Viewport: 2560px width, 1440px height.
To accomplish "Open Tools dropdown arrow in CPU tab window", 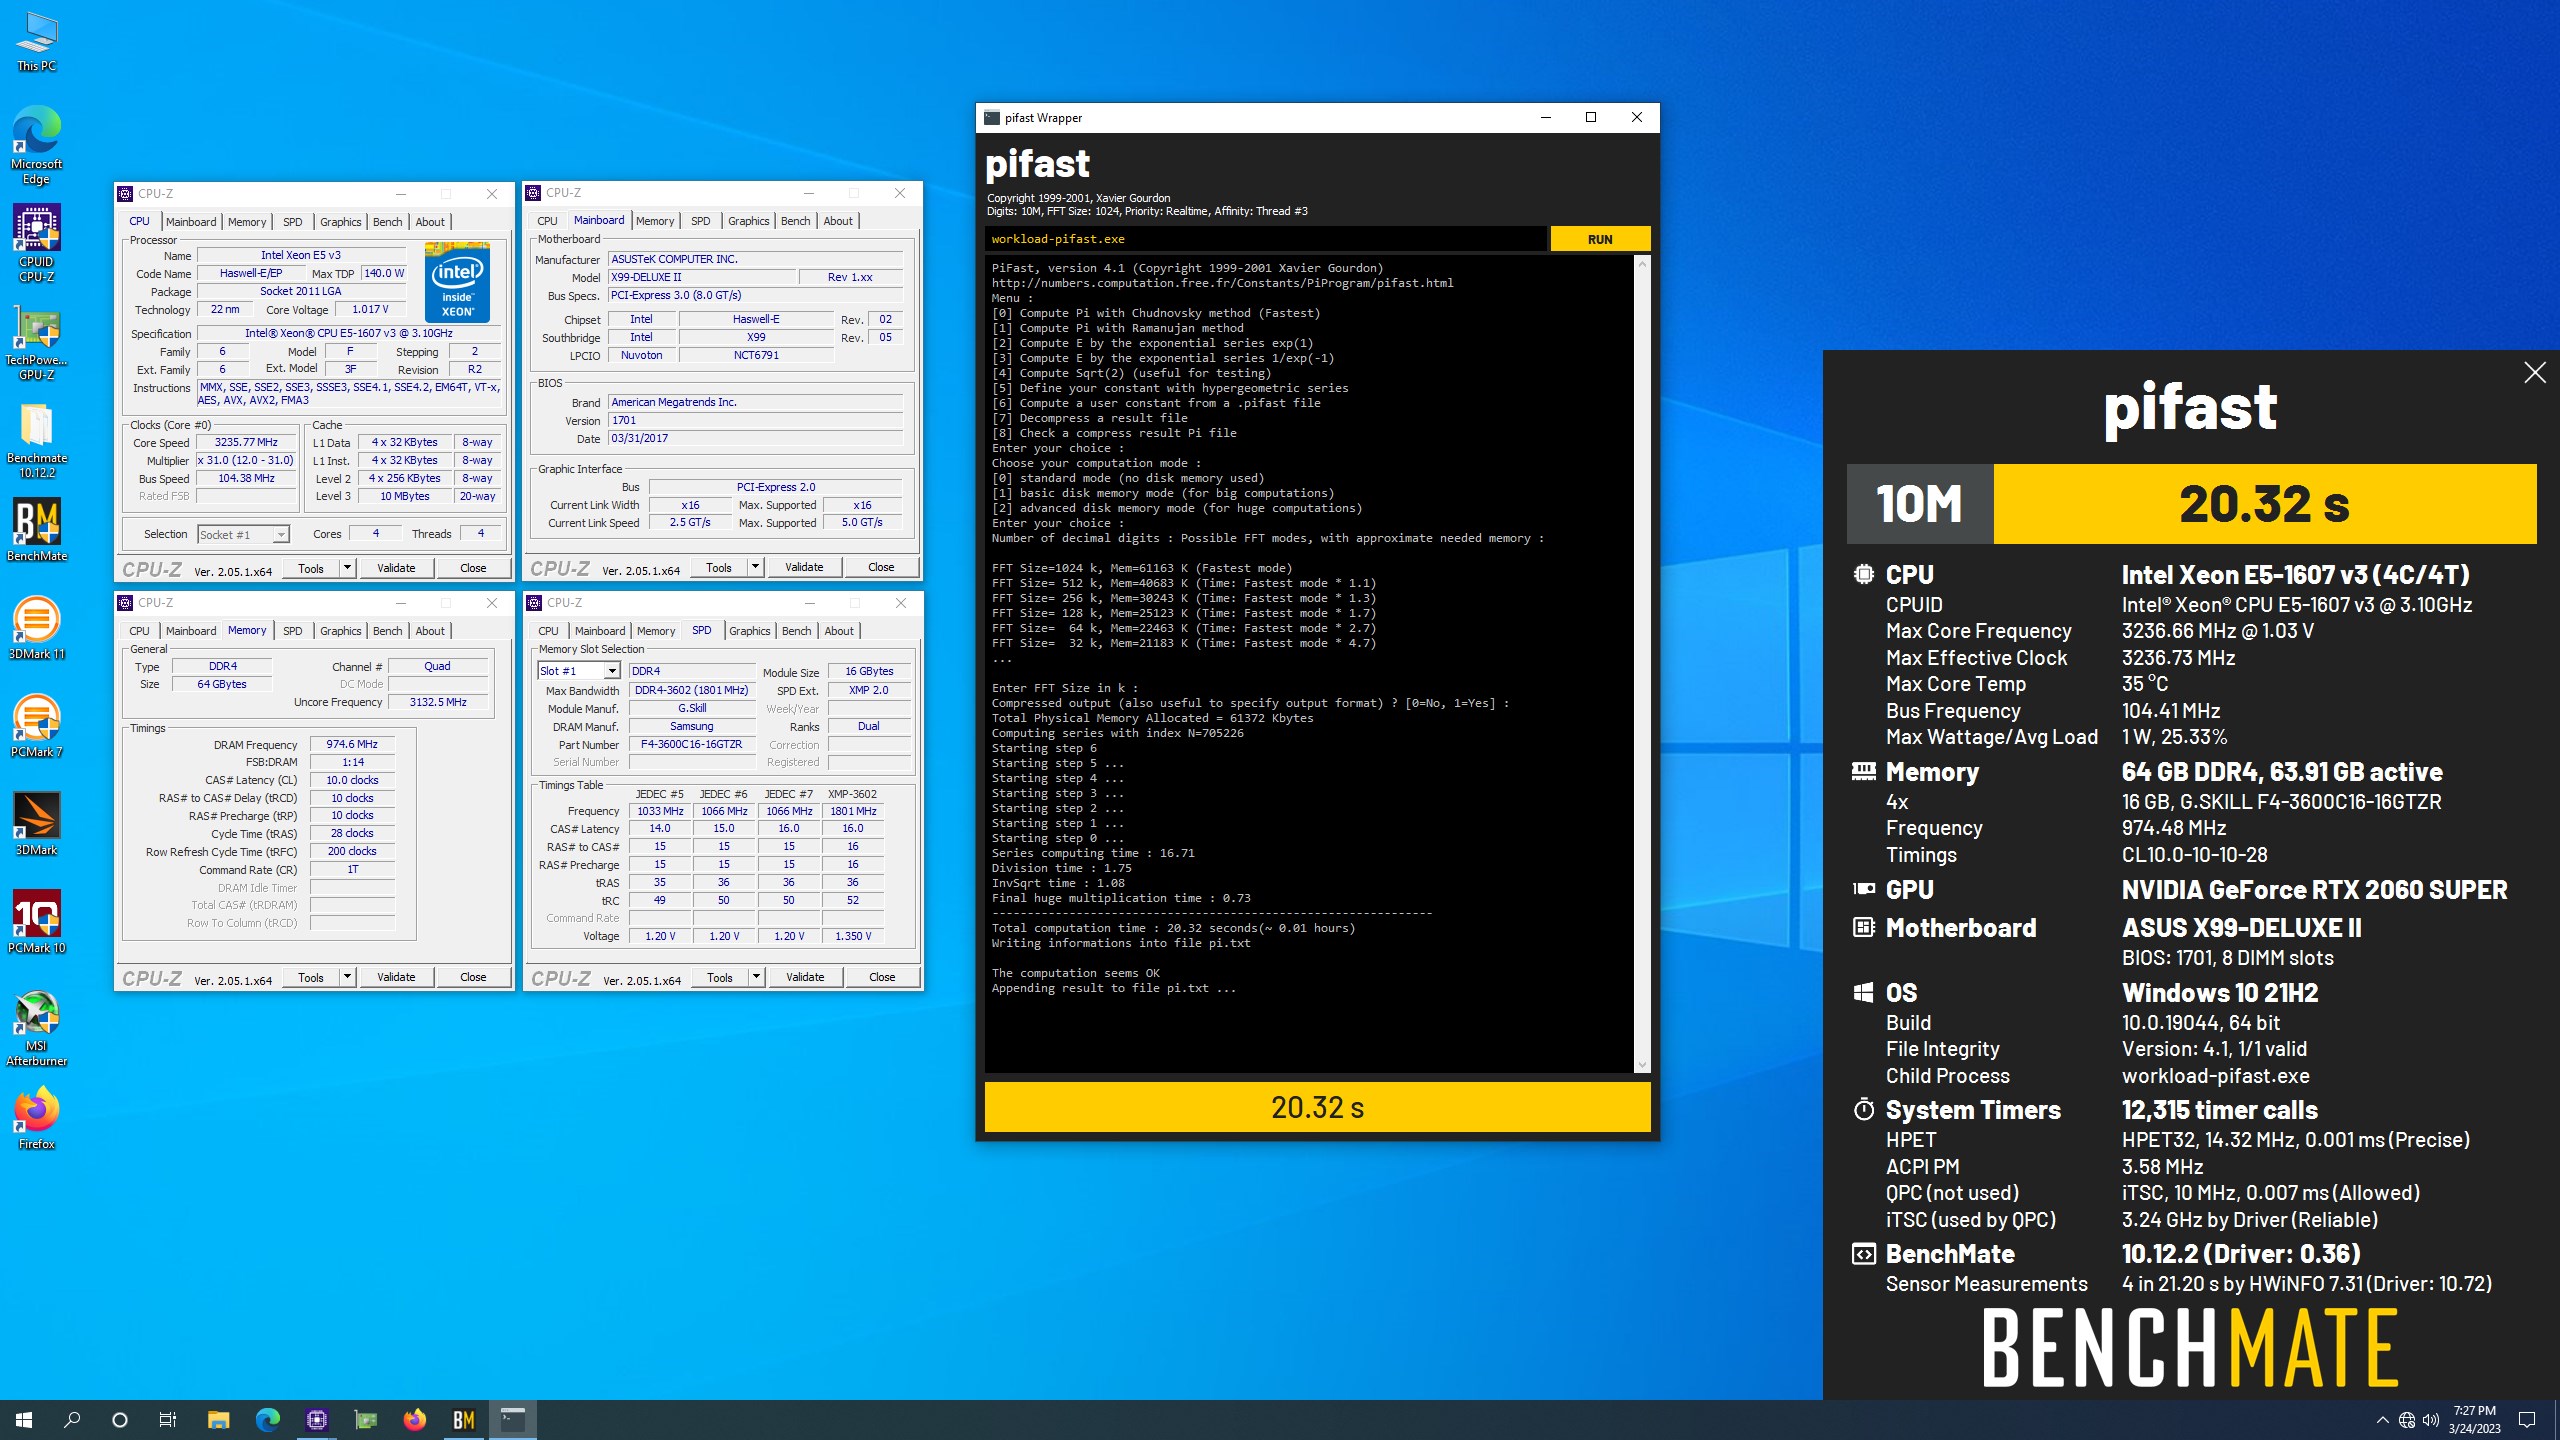I will (347, 568).
